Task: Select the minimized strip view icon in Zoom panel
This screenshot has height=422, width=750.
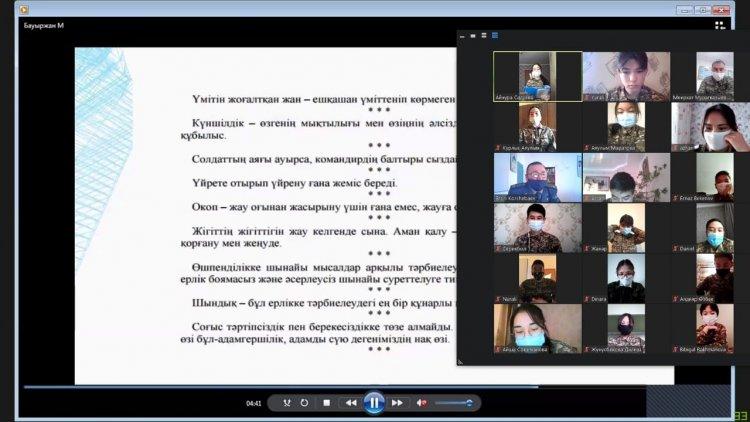Action: [462, 36]
